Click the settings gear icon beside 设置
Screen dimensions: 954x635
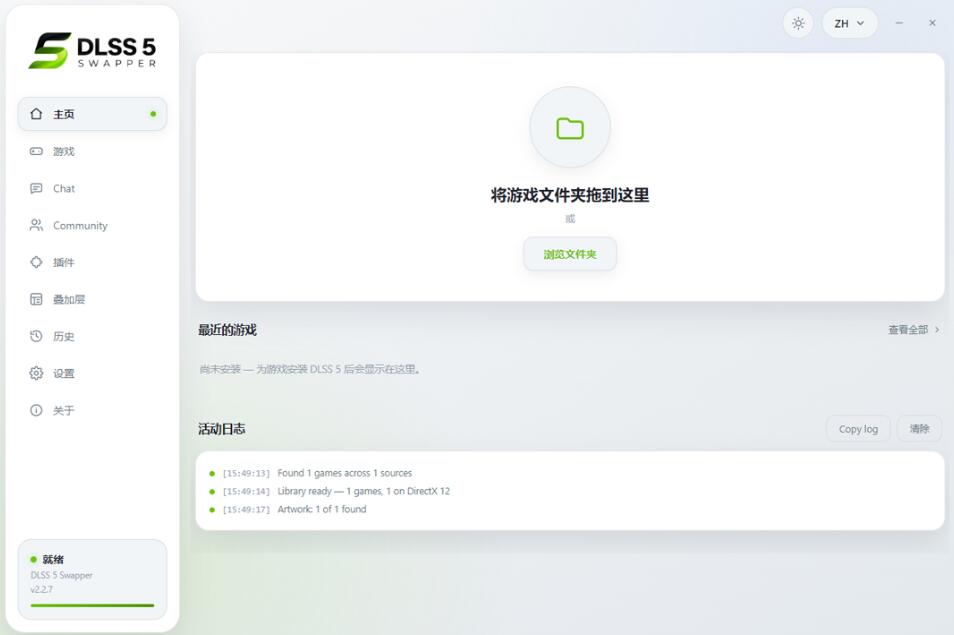(37, 373)
